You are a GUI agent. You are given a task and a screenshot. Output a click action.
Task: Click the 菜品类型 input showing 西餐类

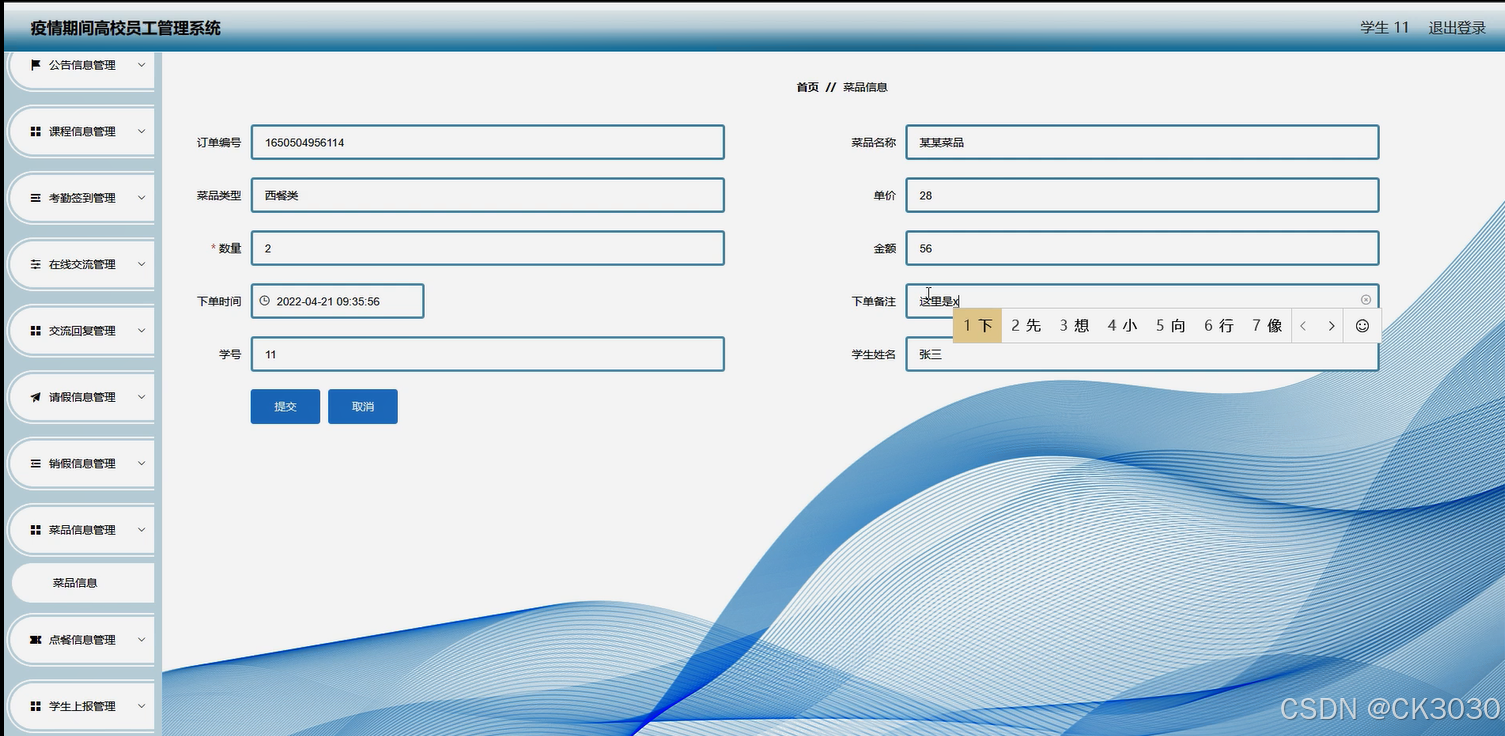coord(488,195)
